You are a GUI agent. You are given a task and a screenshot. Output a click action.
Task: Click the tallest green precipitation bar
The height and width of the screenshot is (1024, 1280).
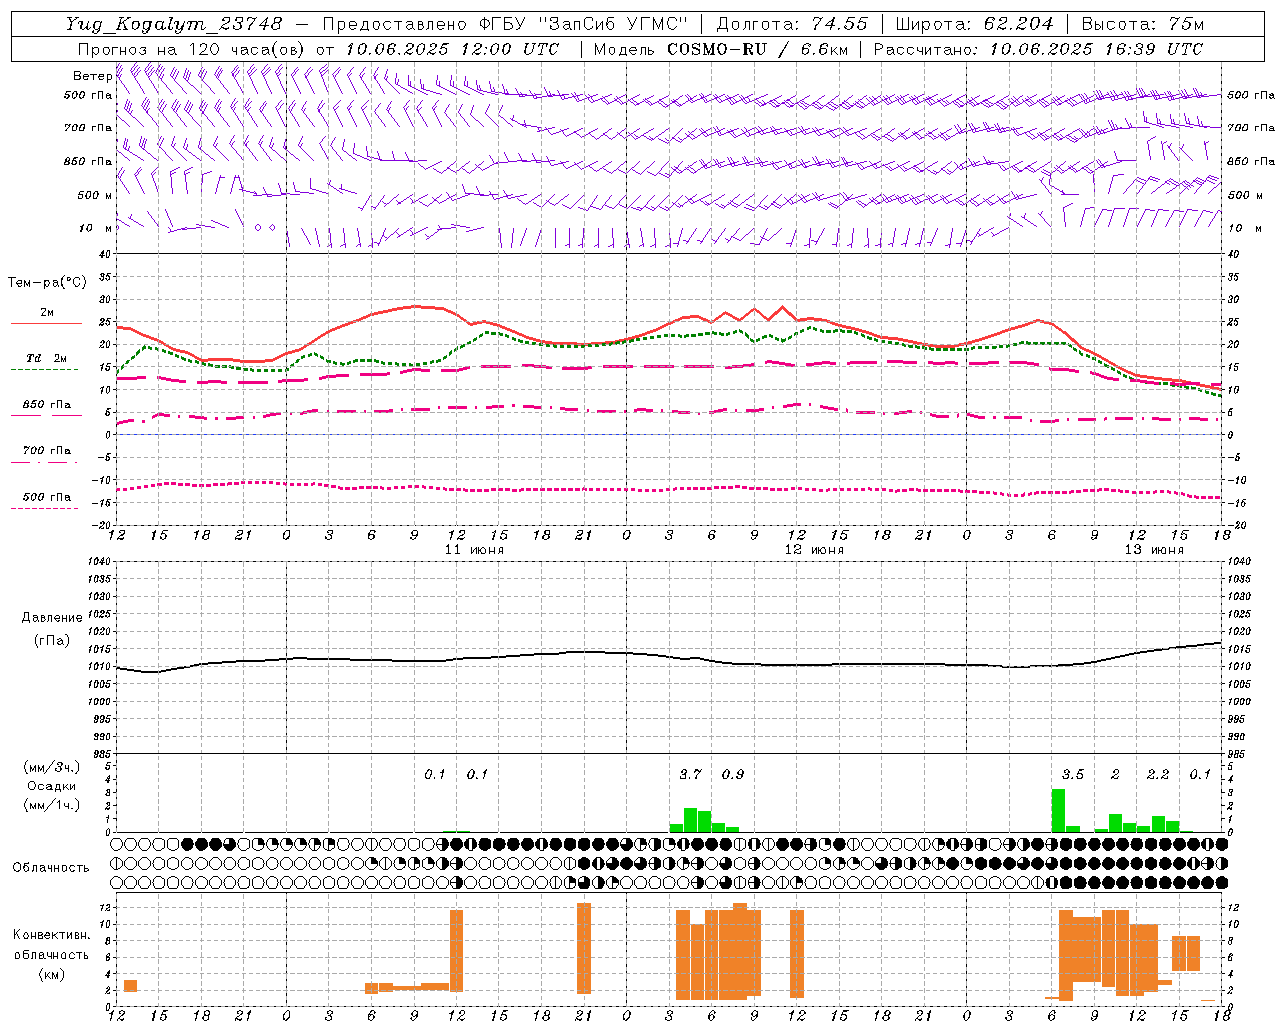[x=1058, y=810]
